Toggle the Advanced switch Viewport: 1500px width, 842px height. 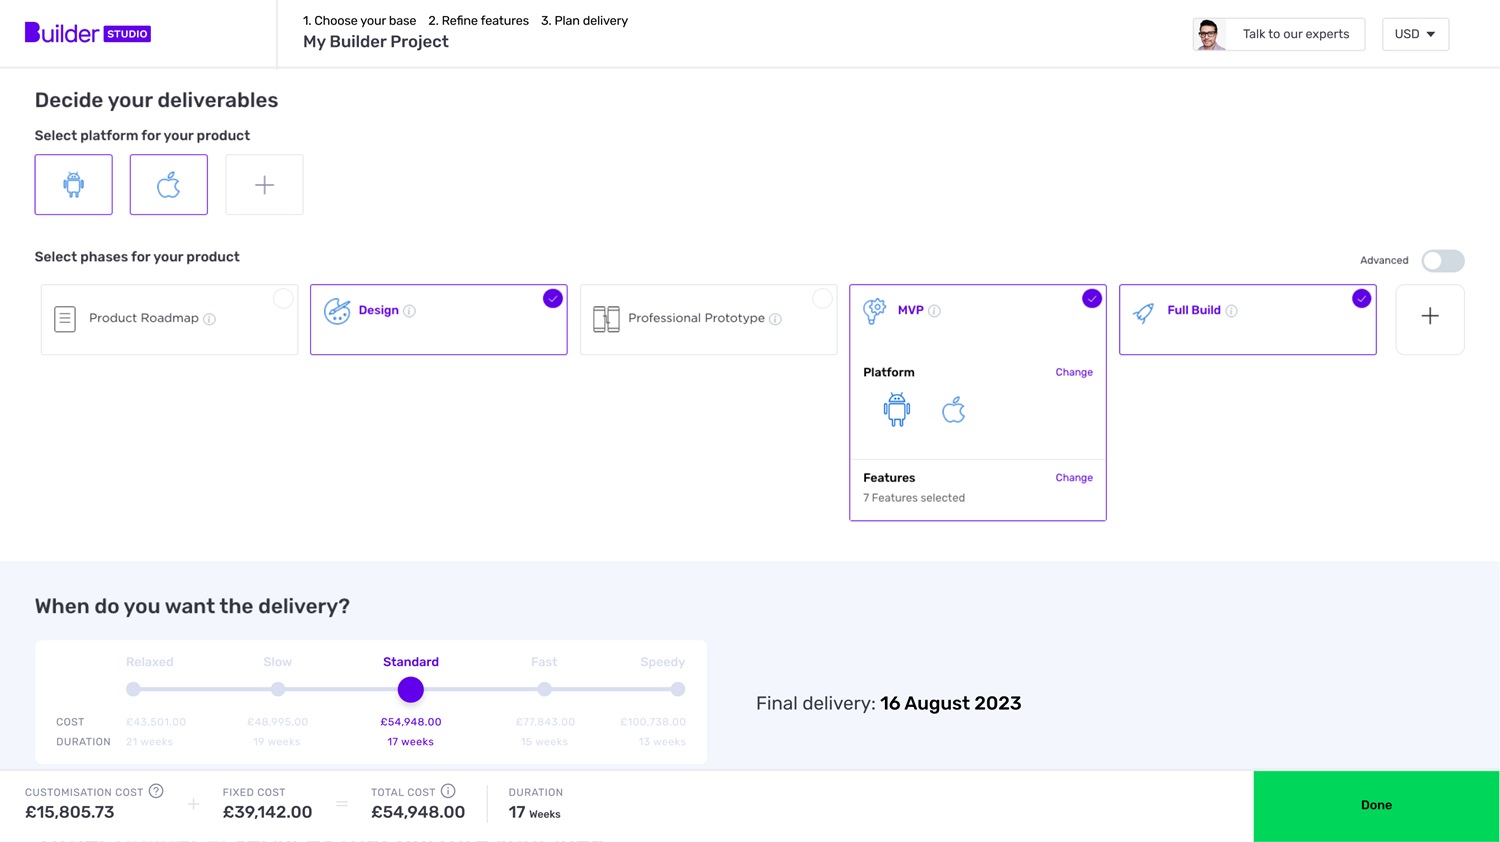(x=1443, y=261)
